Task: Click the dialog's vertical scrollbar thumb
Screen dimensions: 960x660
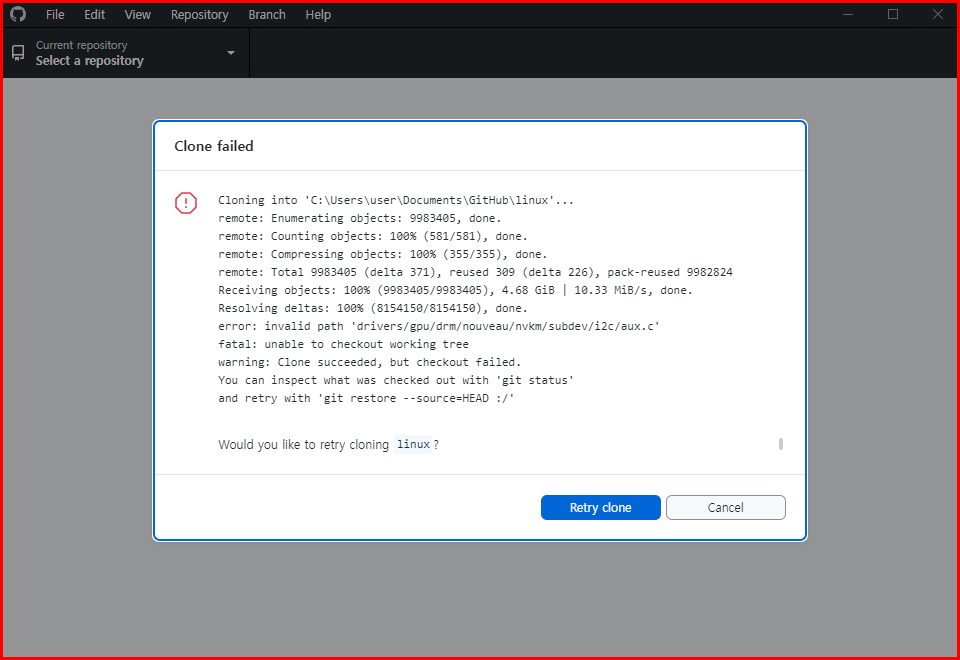Action: pyautogui.click(x=781, y=444)
